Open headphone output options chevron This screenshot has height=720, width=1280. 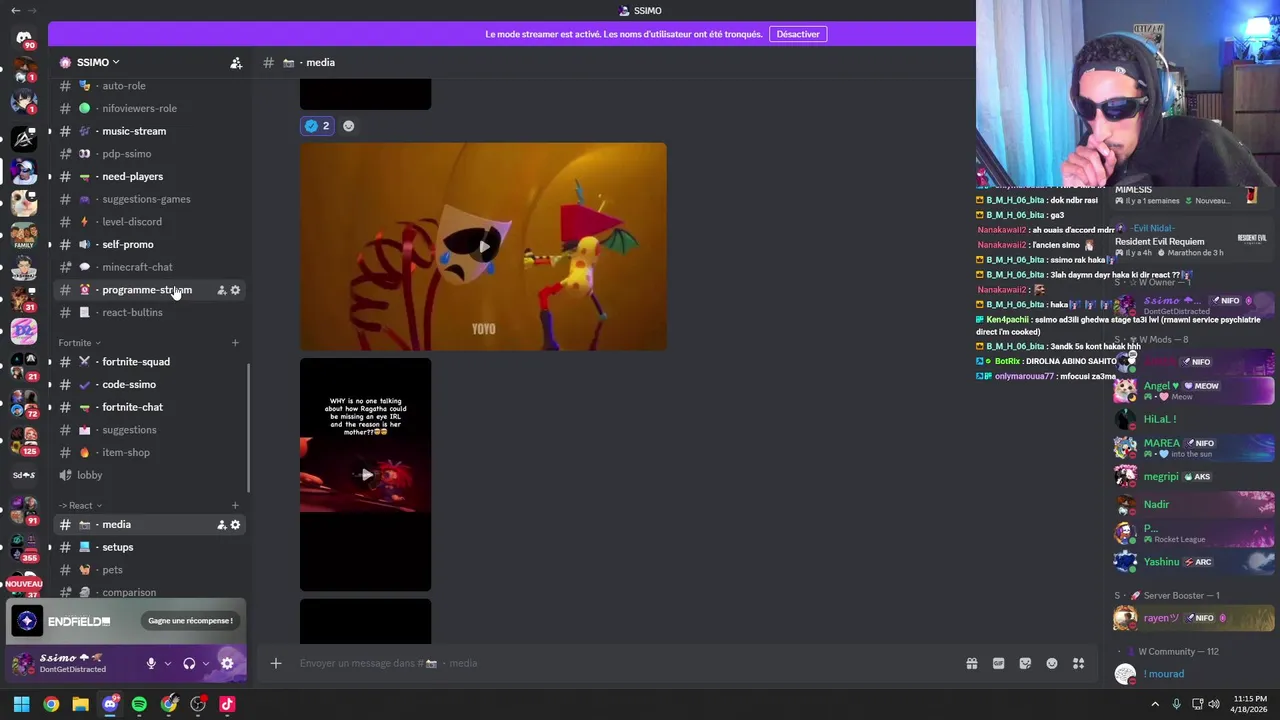206,663
